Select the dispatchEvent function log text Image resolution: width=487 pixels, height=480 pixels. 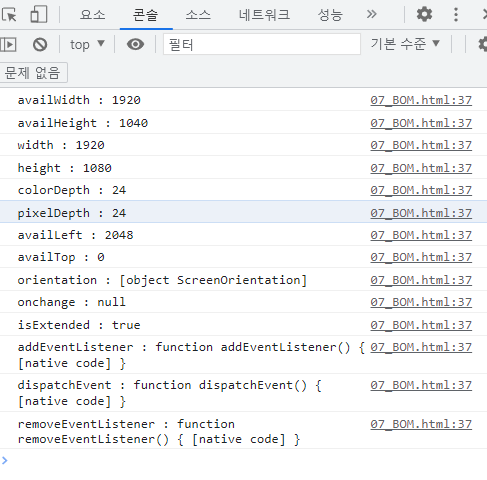(x=170, y=393)
